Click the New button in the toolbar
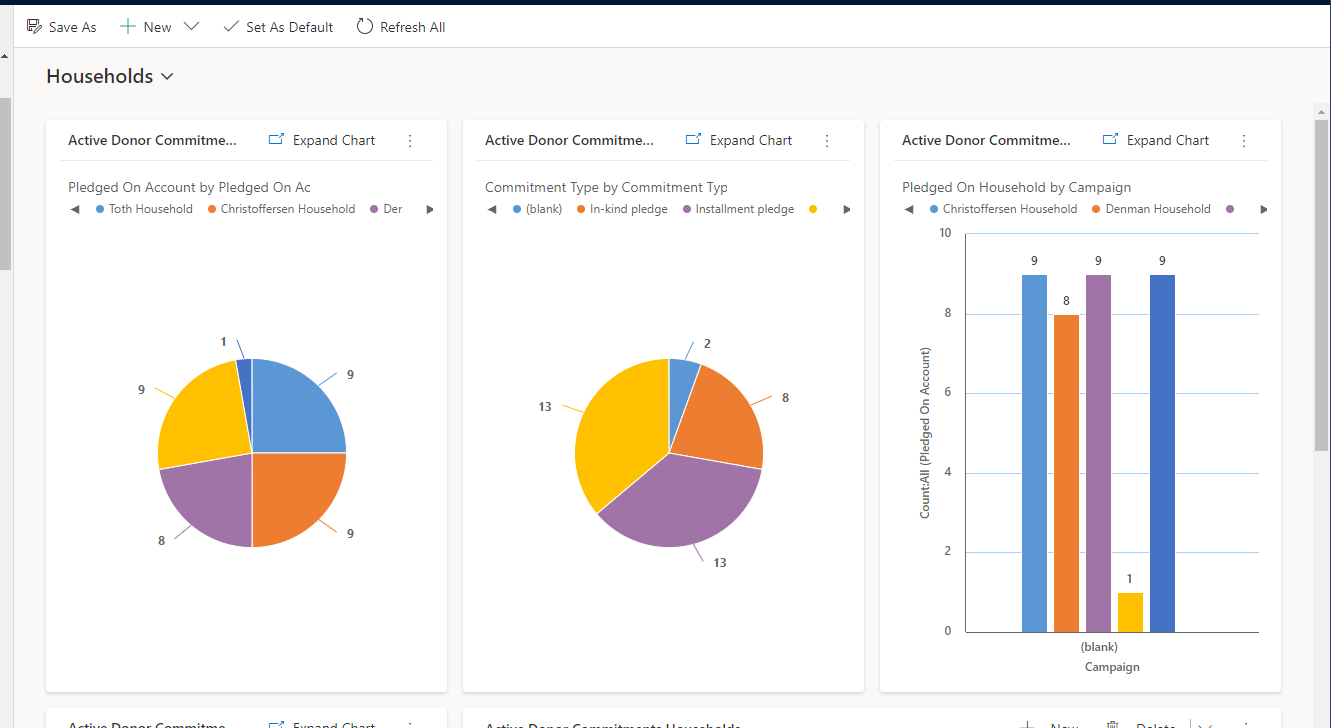The width and height of the screenshot is (1331, 728). point(146,27)
